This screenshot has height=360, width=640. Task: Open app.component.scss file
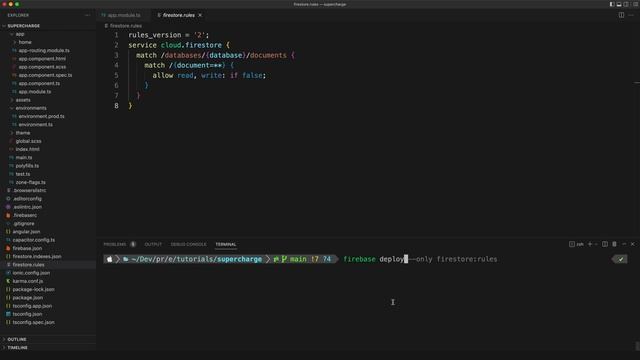point(42,67)
